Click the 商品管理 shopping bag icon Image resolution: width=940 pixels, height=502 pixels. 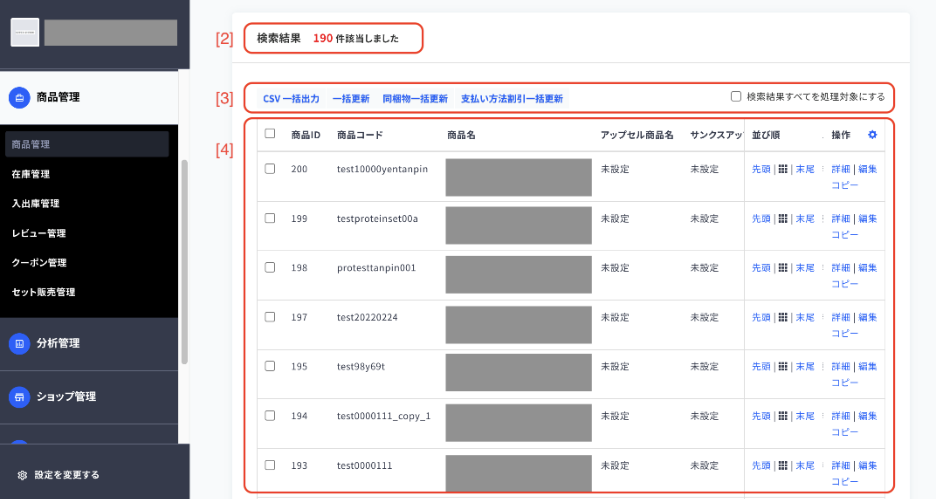pos(19,98)
